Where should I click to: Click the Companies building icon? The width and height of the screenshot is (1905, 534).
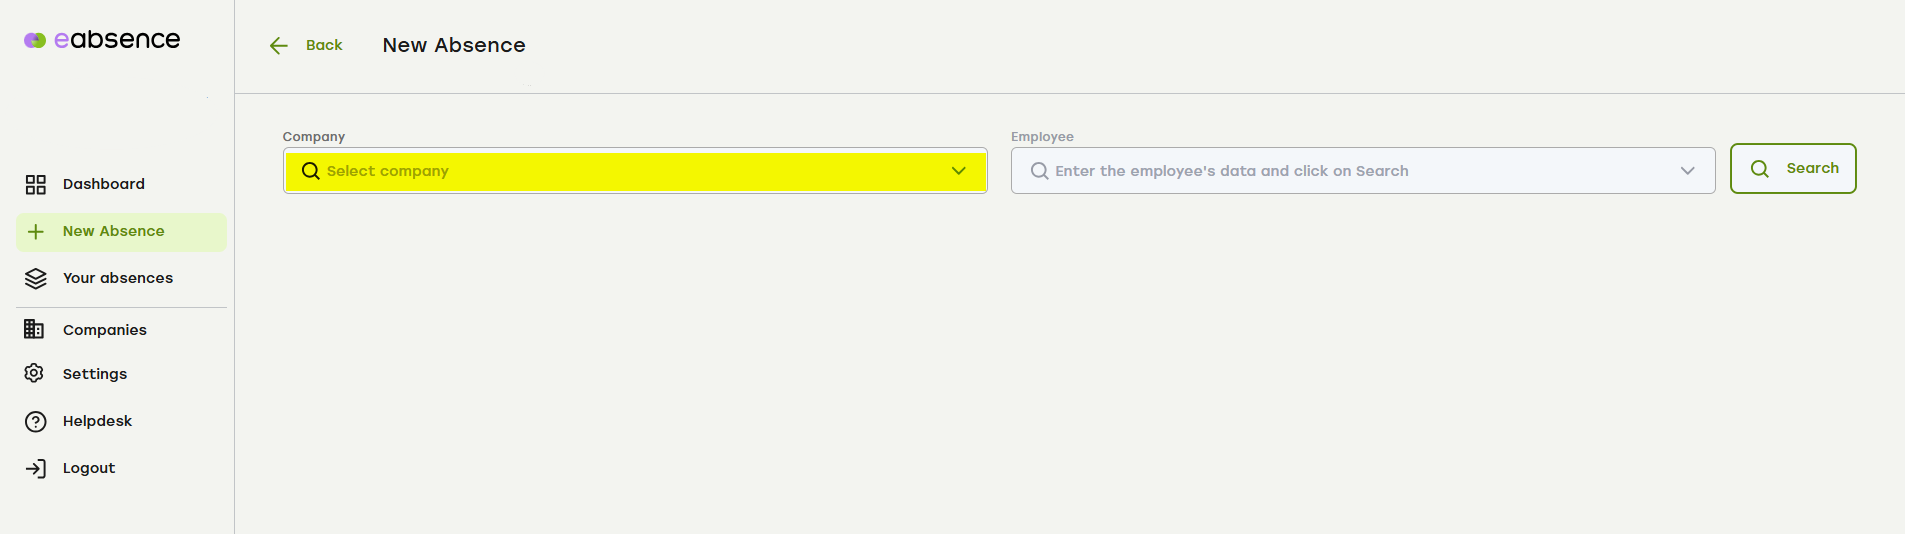(34, 329)
